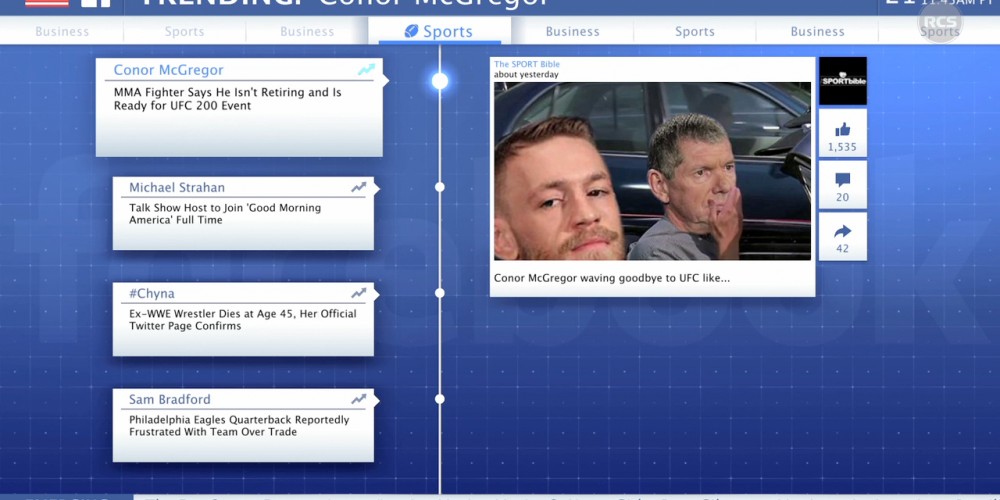Click the trending arrow icon on #Chyna card
The width and height of the screenshot is (1000, 500).
pos(358,293)
